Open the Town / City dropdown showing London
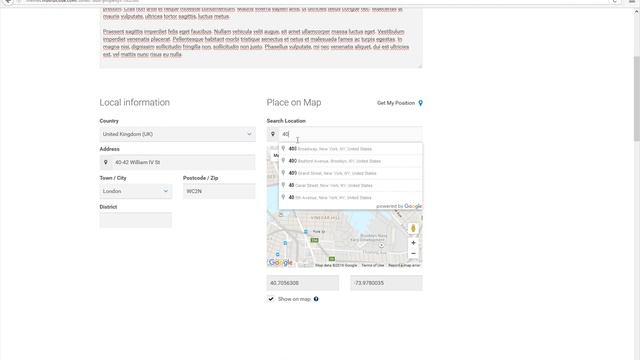 pos(136,191)
